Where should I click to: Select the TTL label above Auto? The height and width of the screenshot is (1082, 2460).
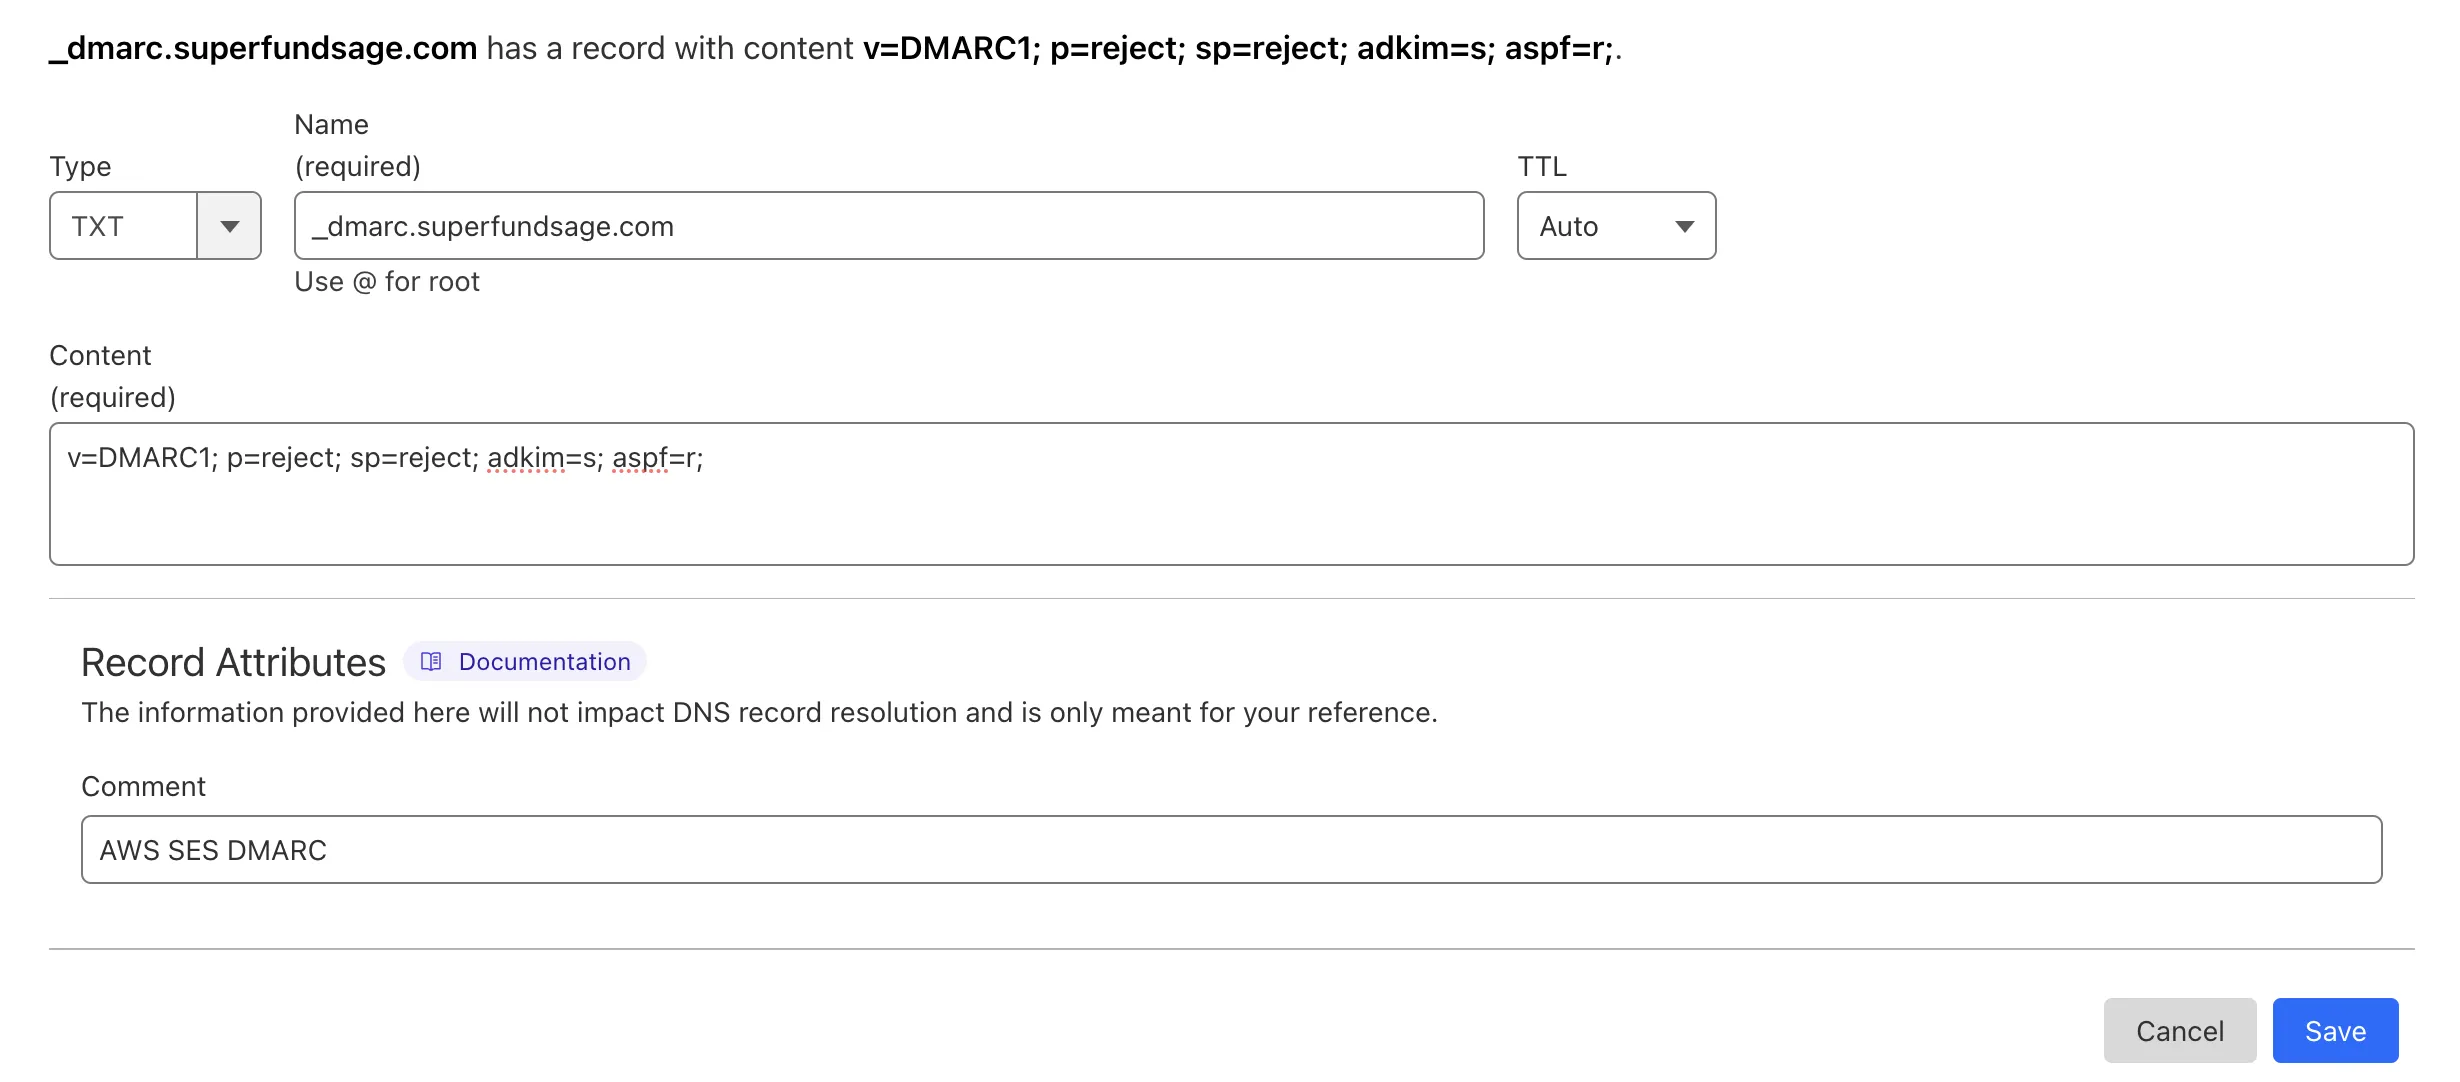(1540, 166)
